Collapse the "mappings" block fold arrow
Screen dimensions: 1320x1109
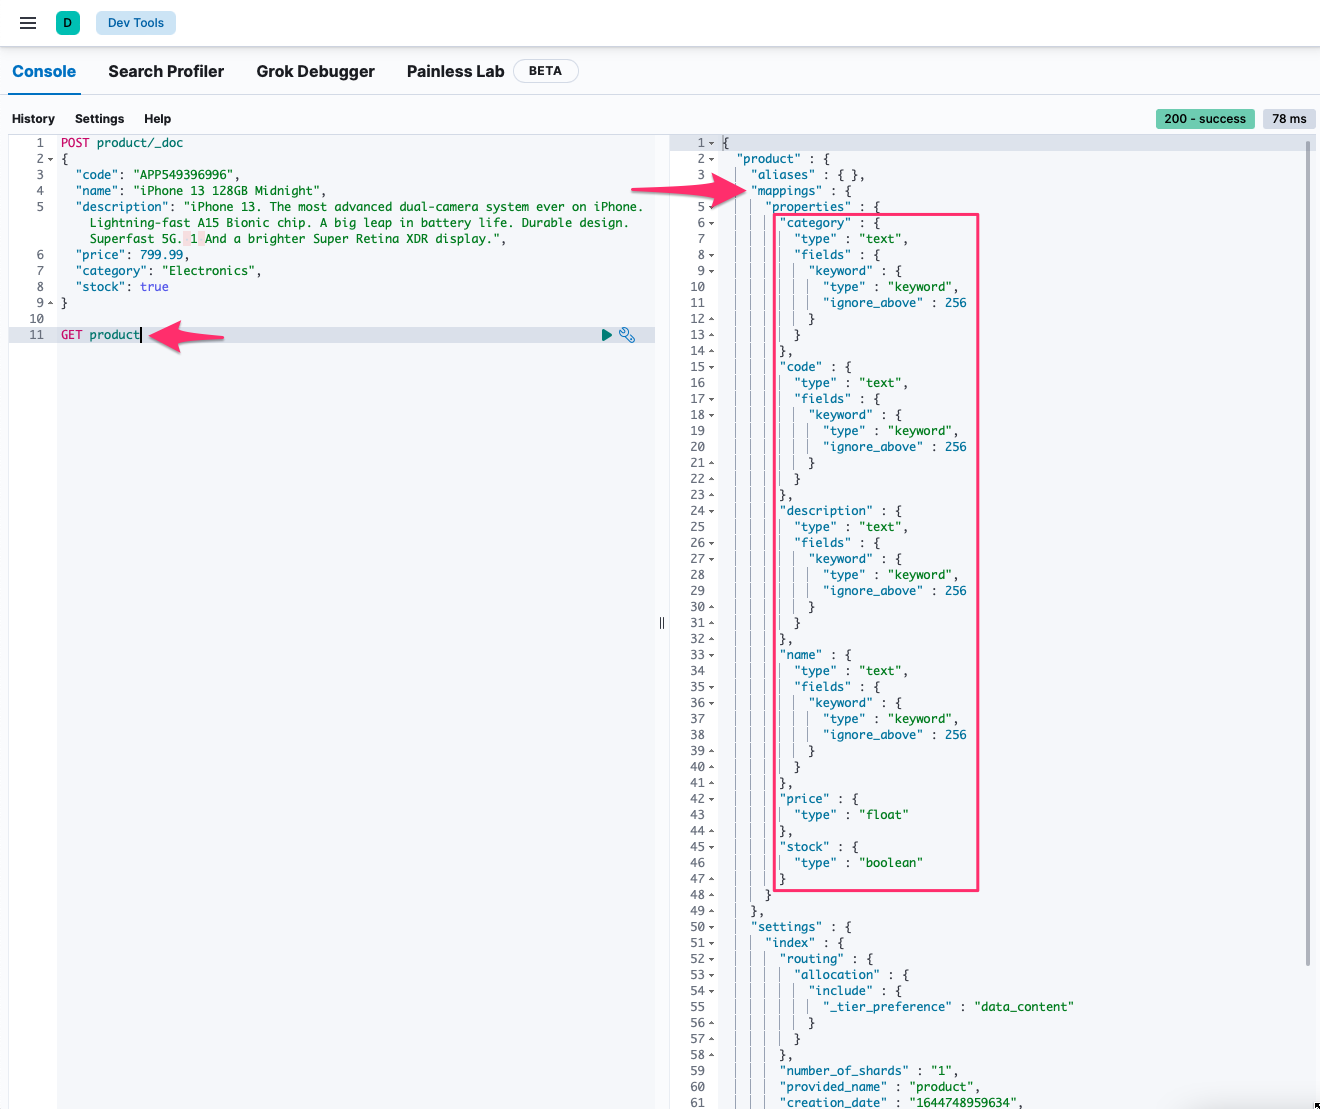tap(712, 191)
